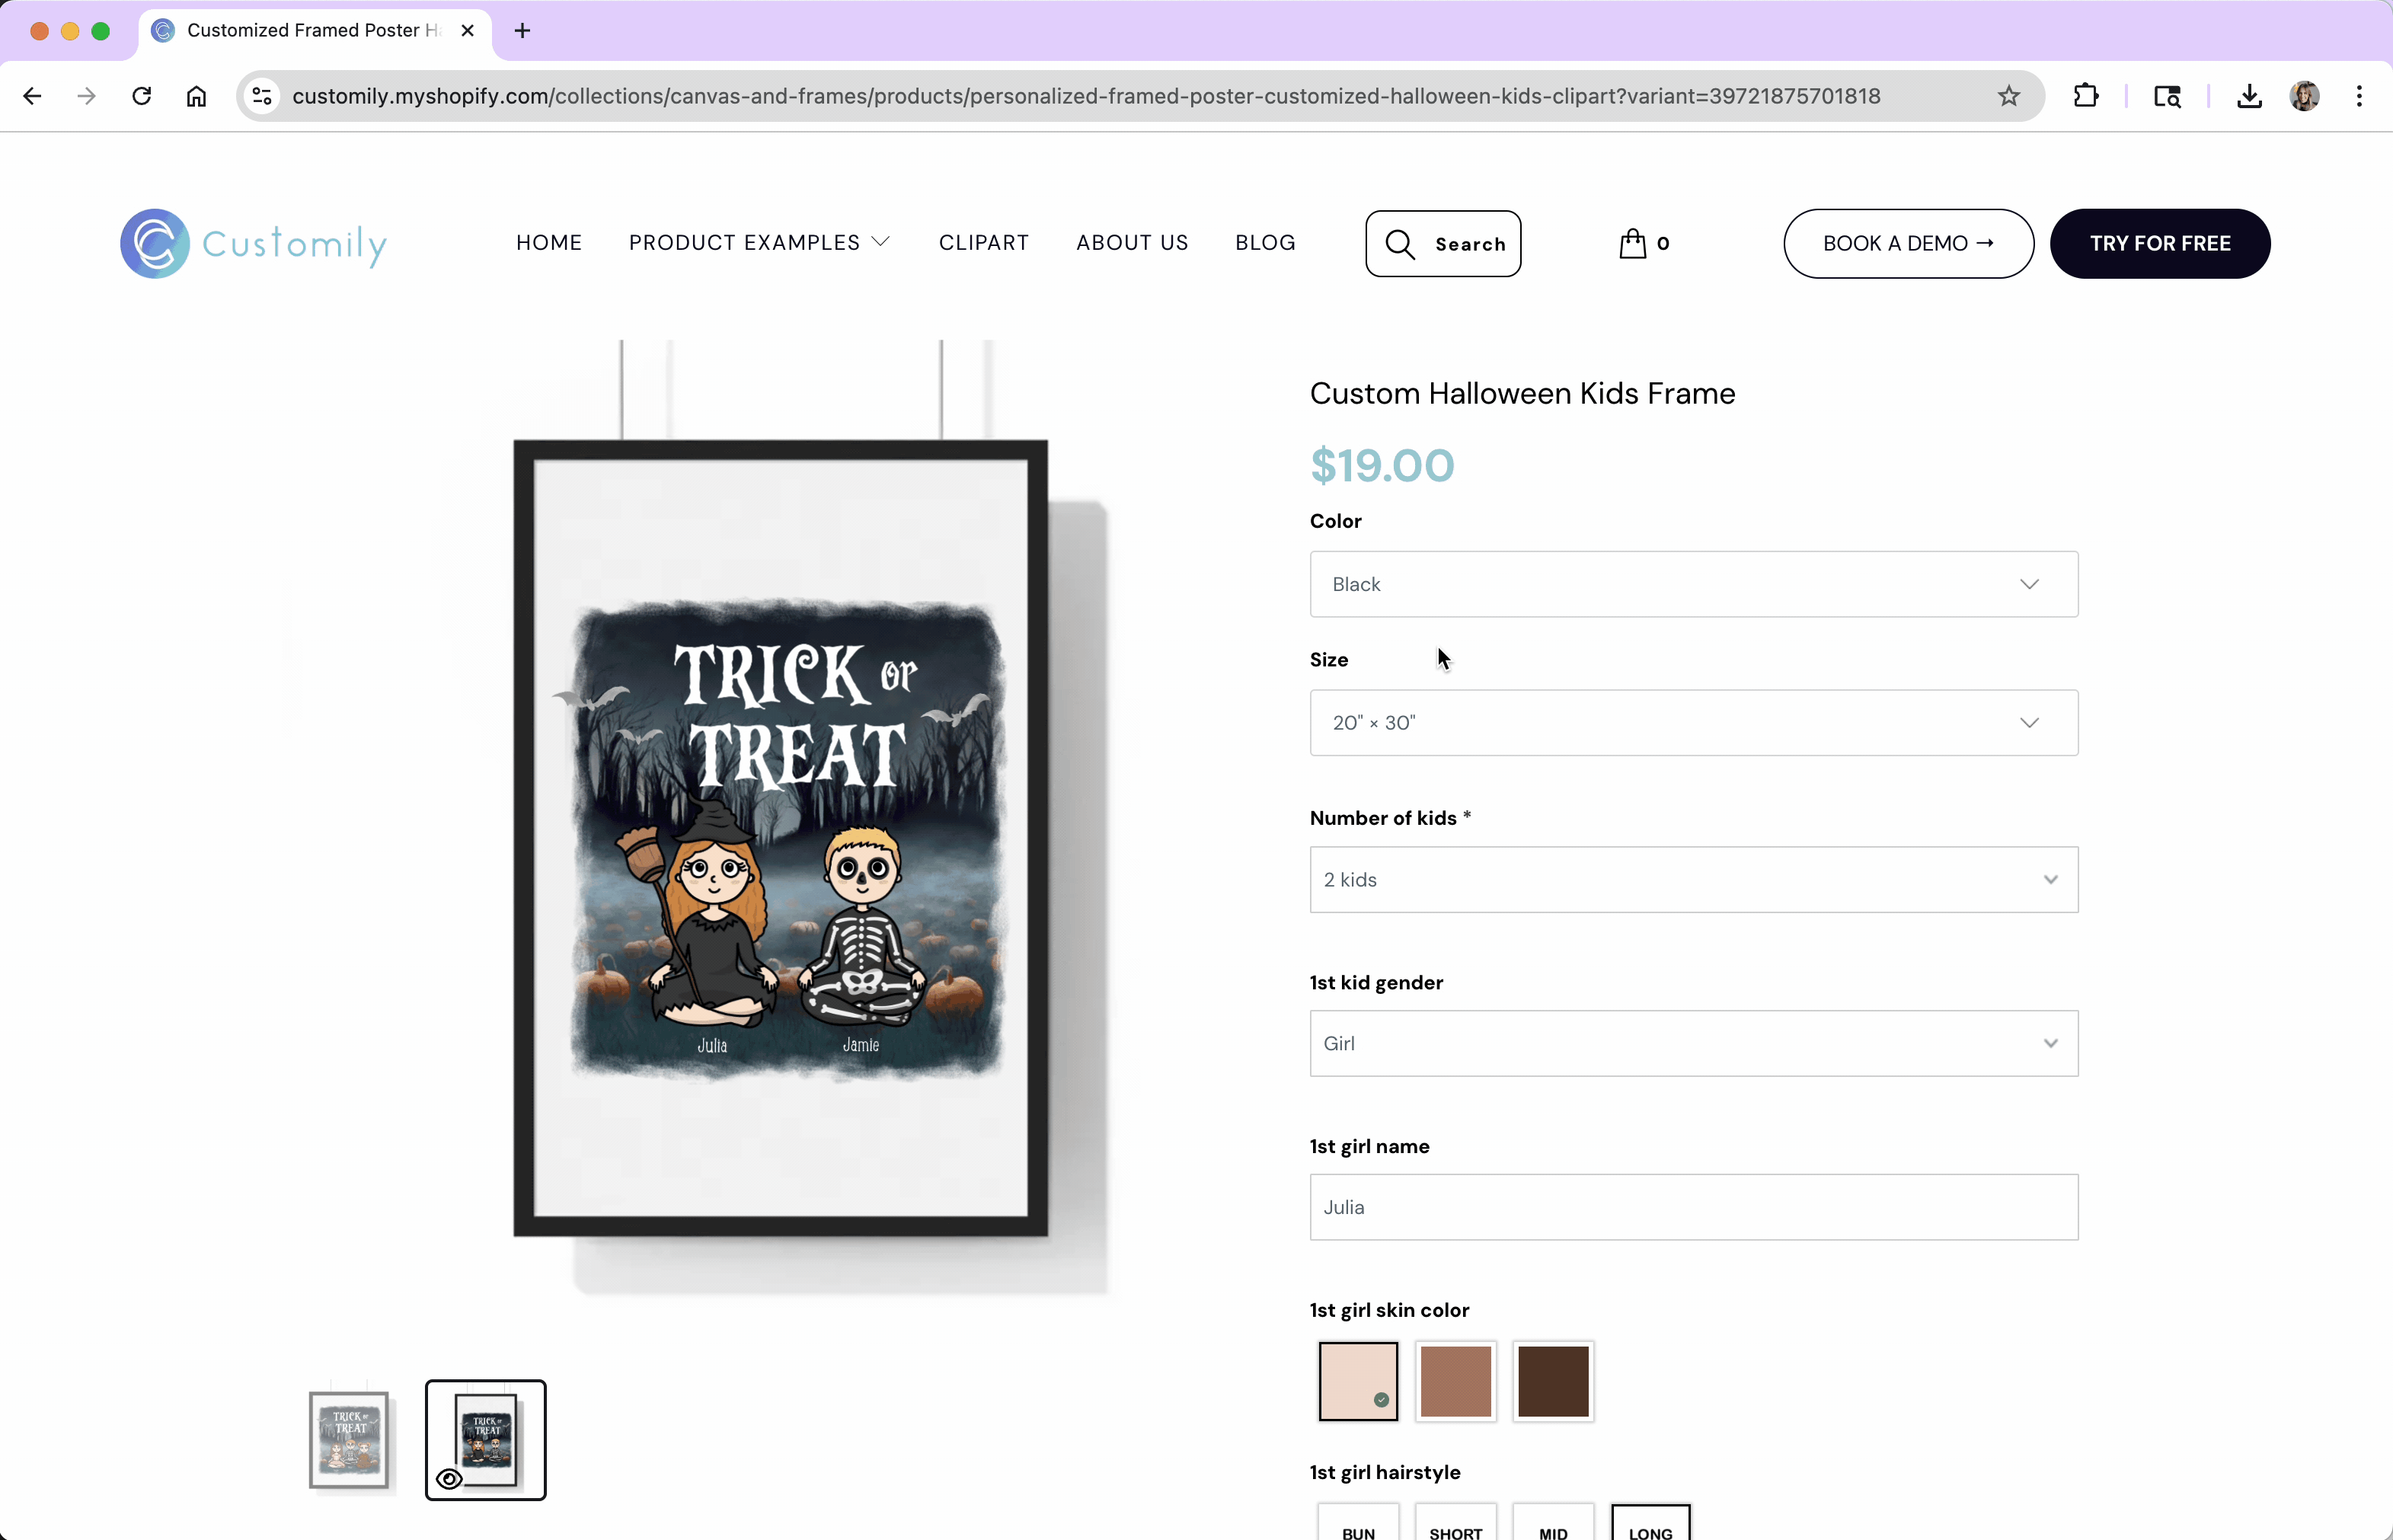Image resolution: width=2393 pixels, height=1540 pixels.
Task: Click the browser home icon
Action: pyautogui.click(x=196, y=96)
